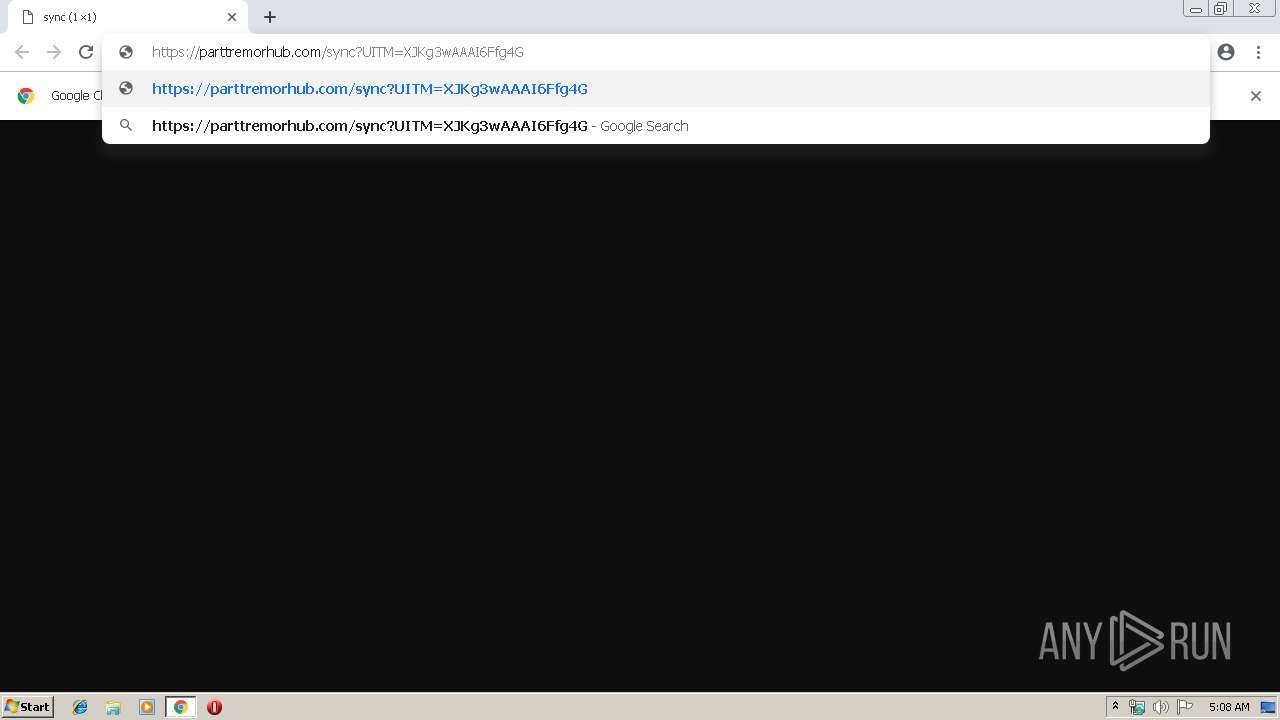Click the Show desktop button
Image resolution: width=1280 pixels, height=720 pixels.
[x=1269, y=707]
